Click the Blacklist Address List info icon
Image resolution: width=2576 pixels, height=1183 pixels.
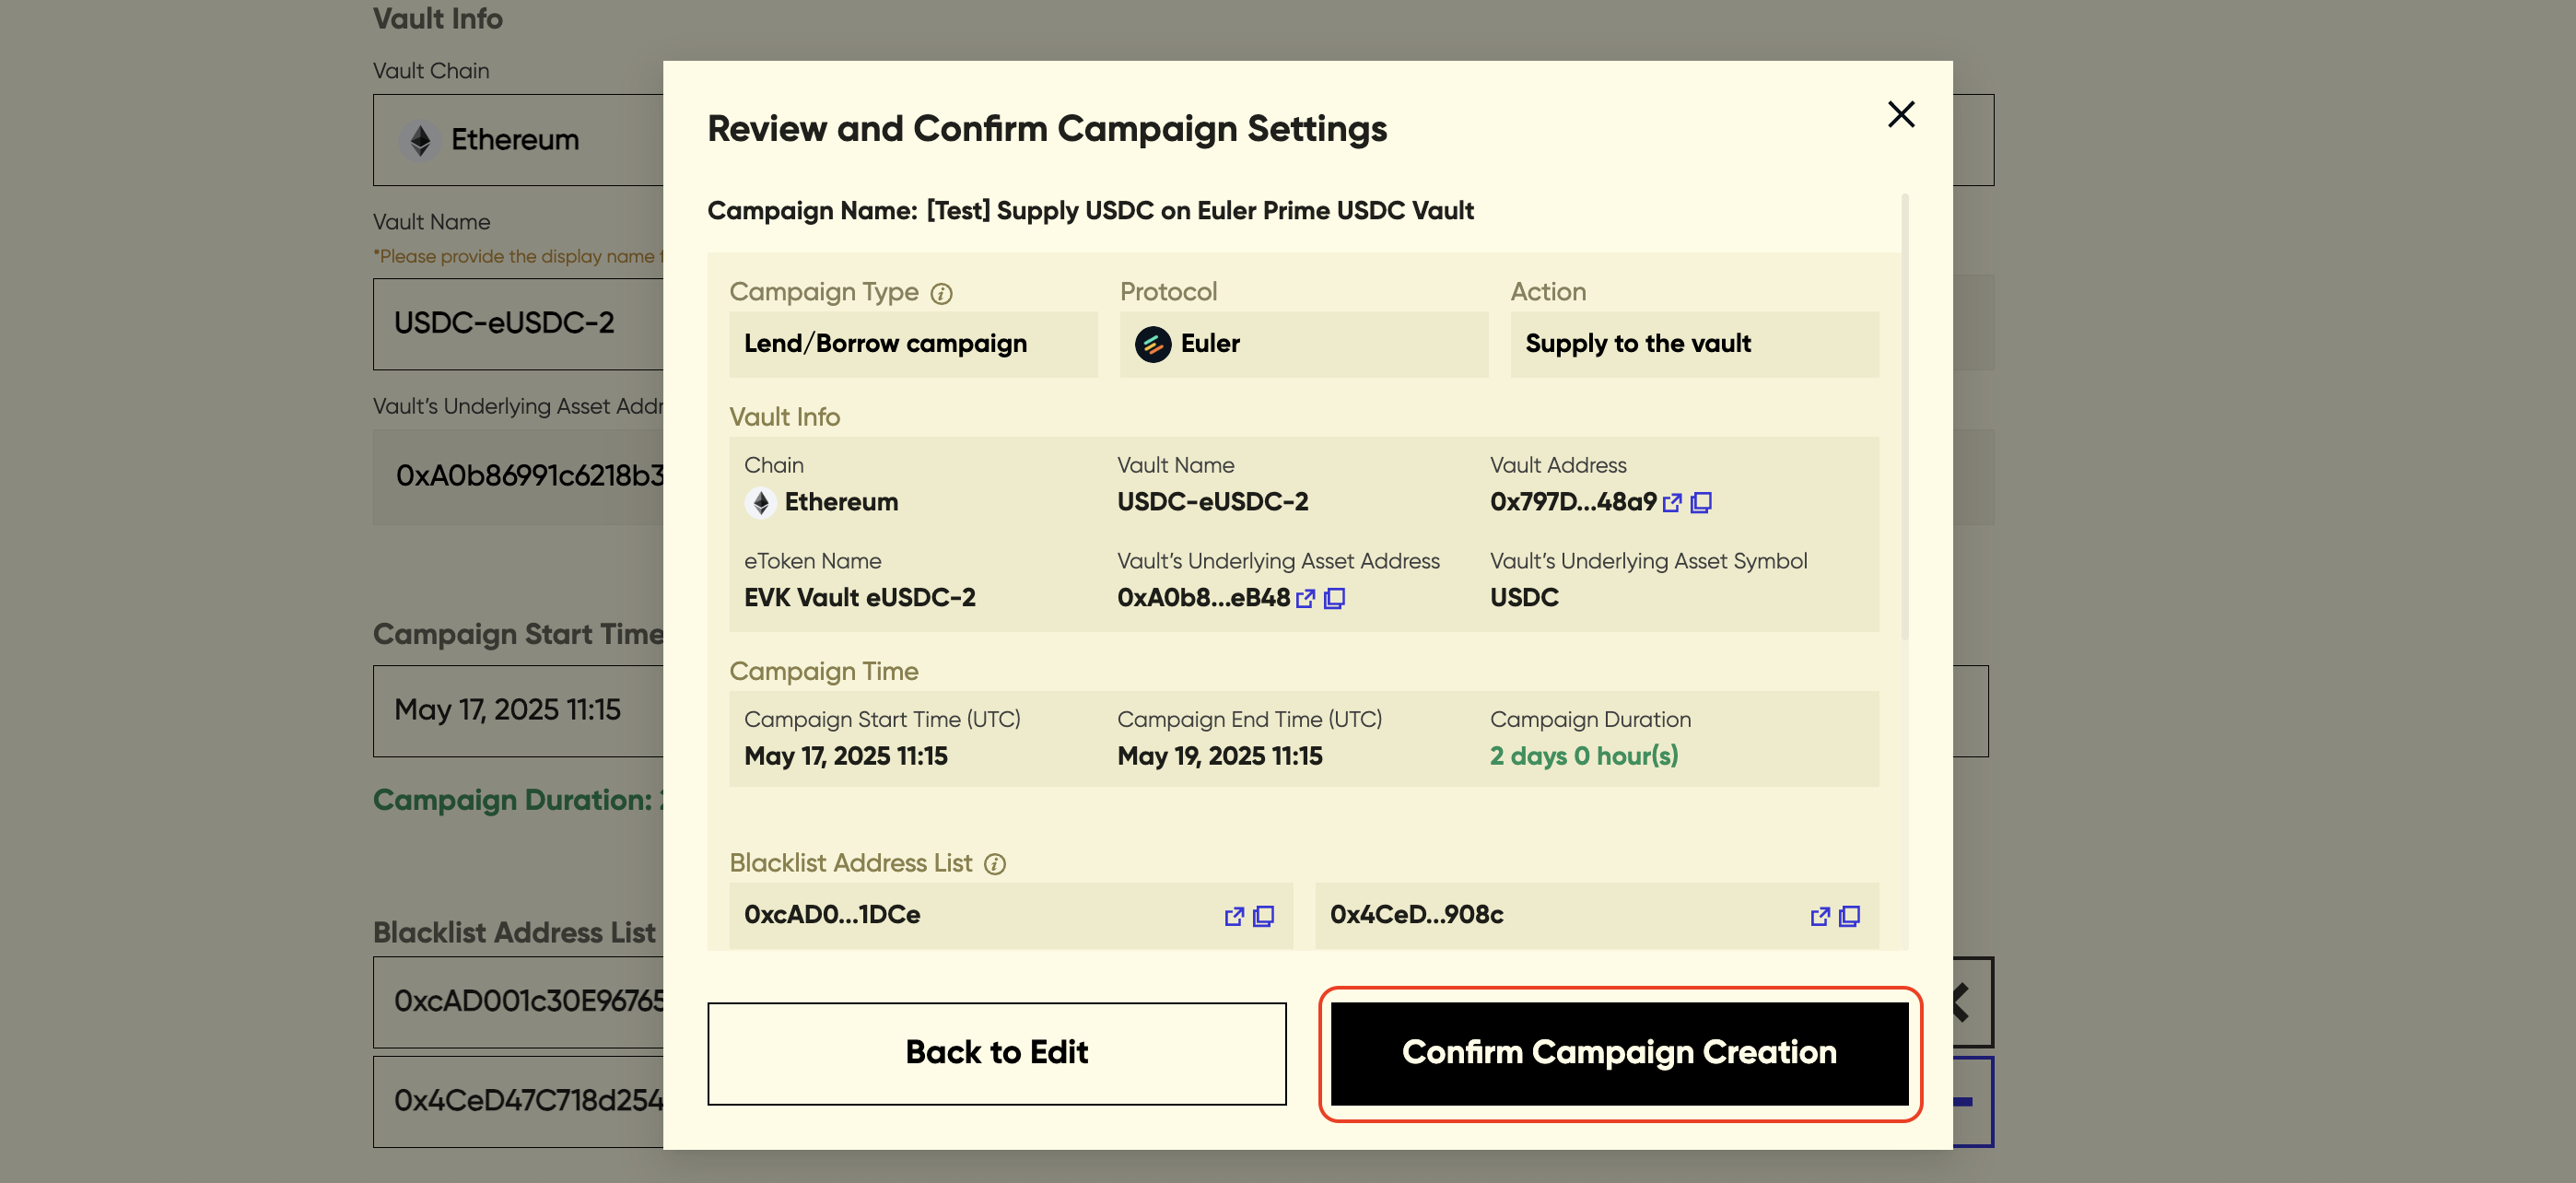(x=994, y=864)
